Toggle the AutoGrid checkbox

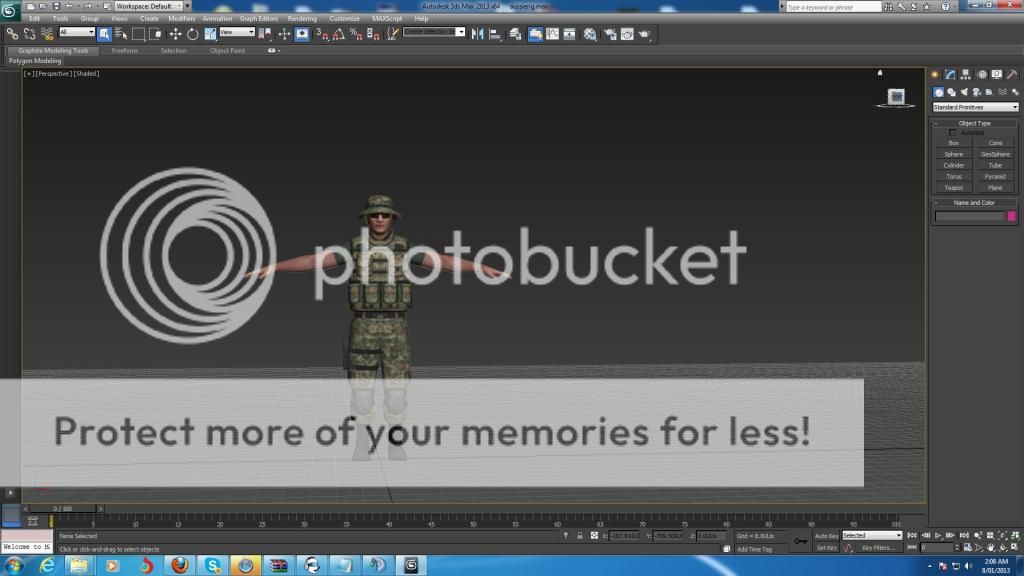(x=953, y=133)
